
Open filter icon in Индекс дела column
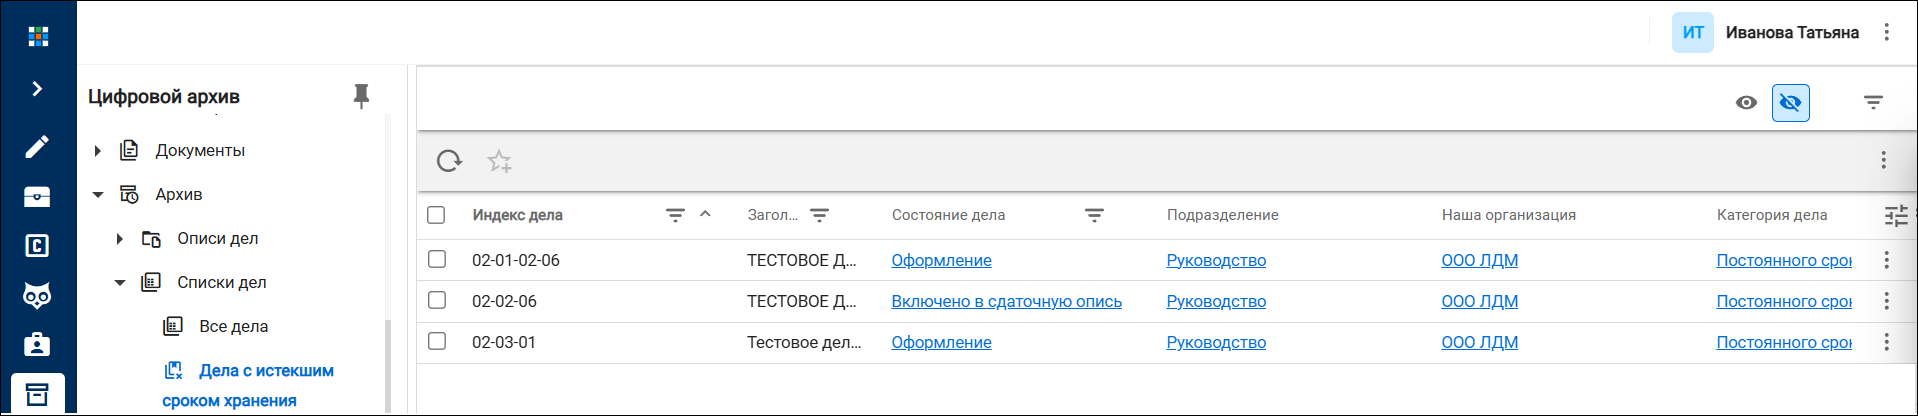pyautogui.click(x=676, y=215)
